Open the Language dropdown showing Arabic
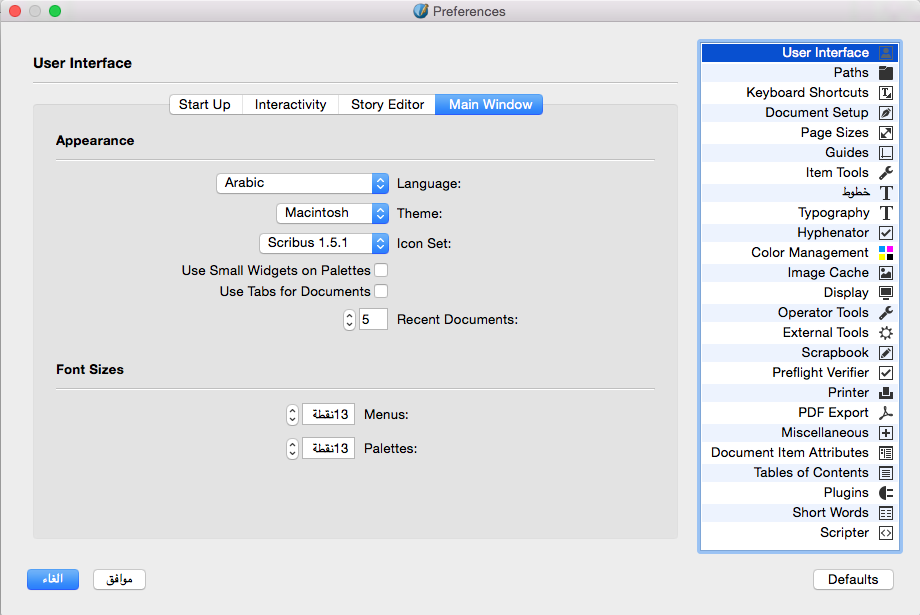The height and width of the screenshot is (615, 920). coord(302,183)
